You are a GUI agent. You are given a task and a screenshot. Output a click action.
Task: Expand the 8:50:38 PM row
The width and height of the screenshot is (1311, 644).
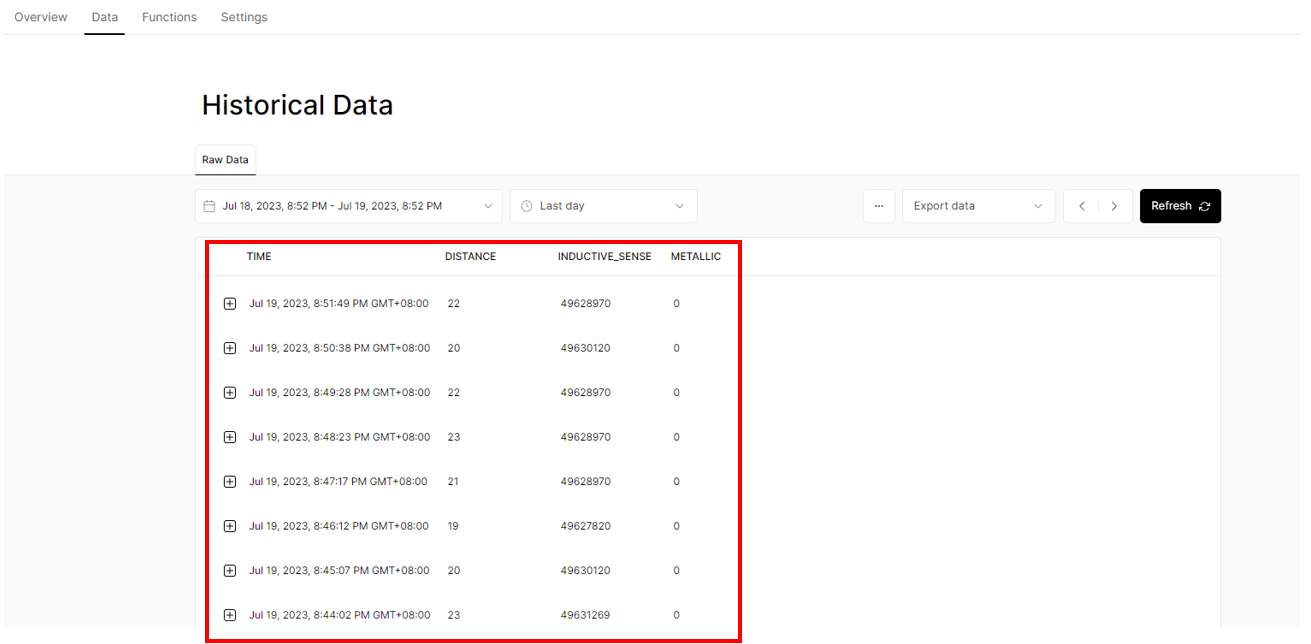click(229, 348)
